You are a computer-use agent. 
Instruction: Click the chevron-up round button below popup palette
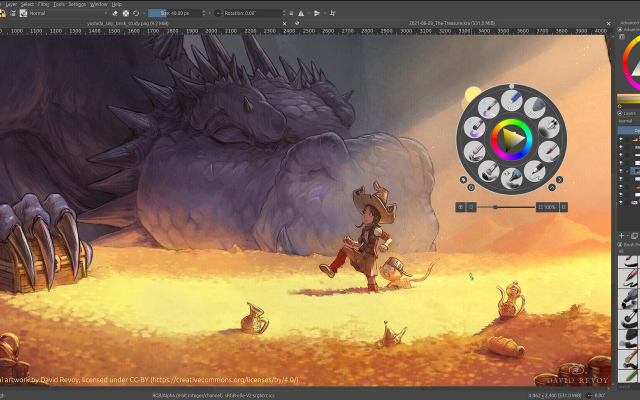click(x=551, y=187)
